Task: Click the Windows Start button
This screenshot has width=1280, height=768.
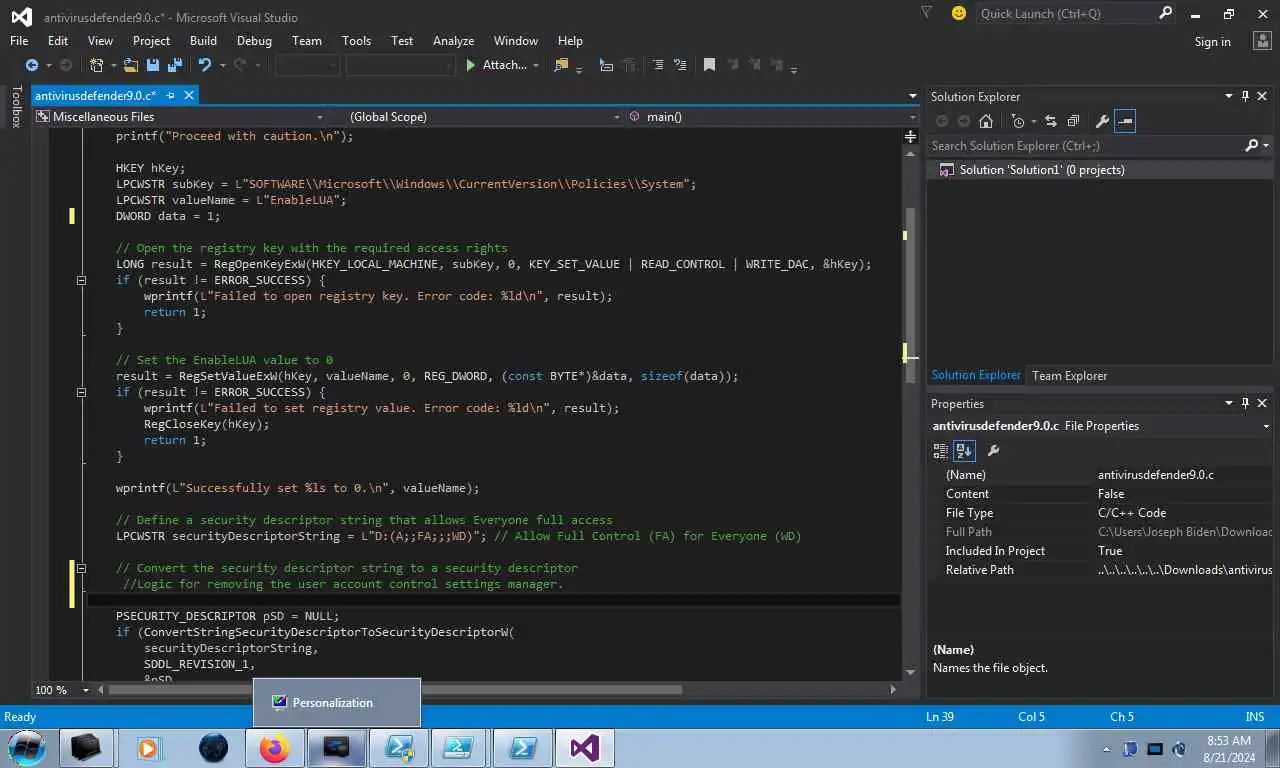Action: click(x=27, y=748)
